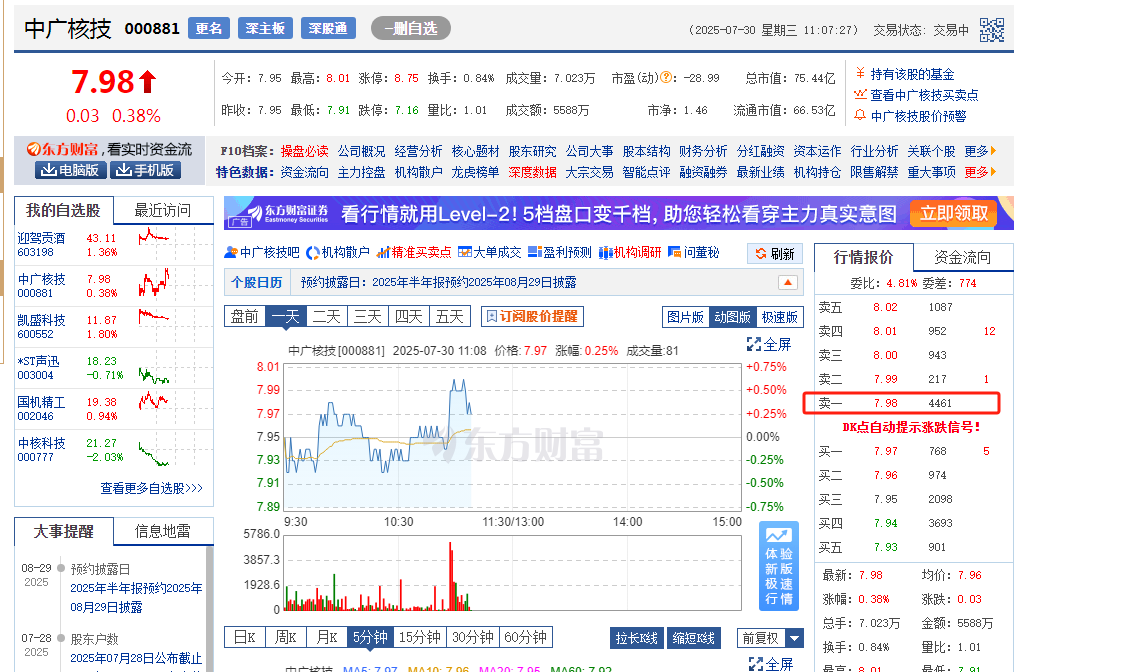1147x672 pixels.
Task: Select 日K chart type
Action: (x=245, y=638)
